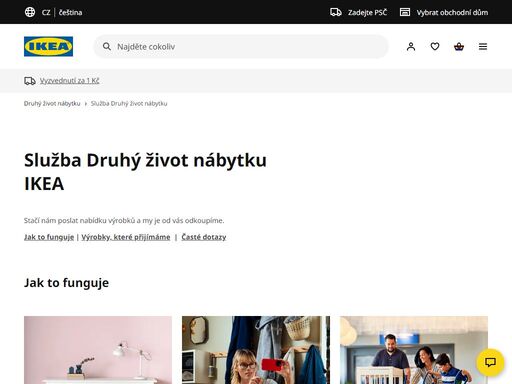The width and height of the screenshot is (512, 384).
Task: Go to Druhý život nábytku breadcrumb
Action: click(52, 103)
